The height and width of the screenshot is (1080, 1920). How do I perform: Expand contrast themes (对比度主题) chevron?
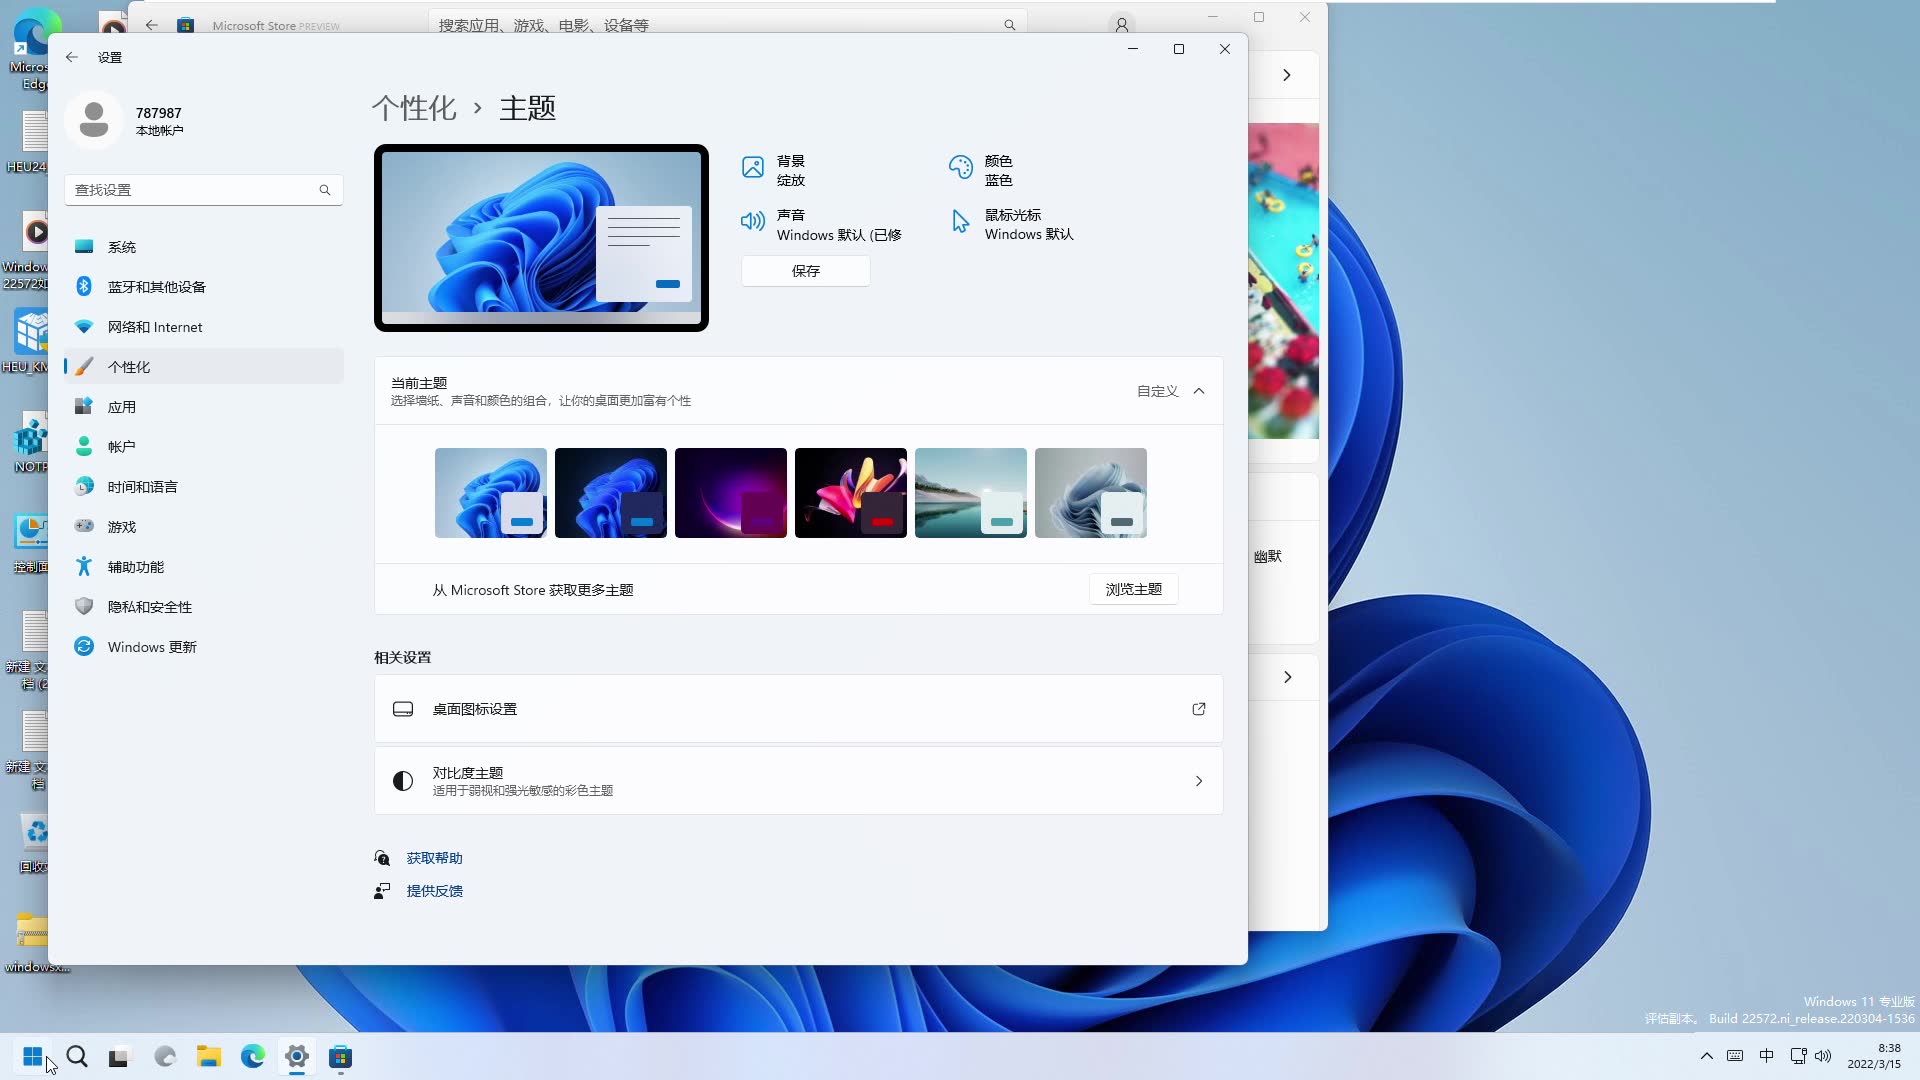pos(1198,781)
